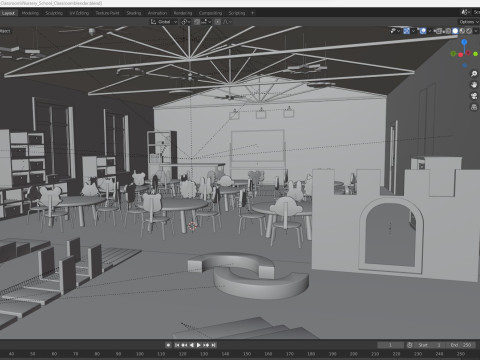Click frame 200 on the timeline
This screenshot has width=480, height=360.
[354, 354]
